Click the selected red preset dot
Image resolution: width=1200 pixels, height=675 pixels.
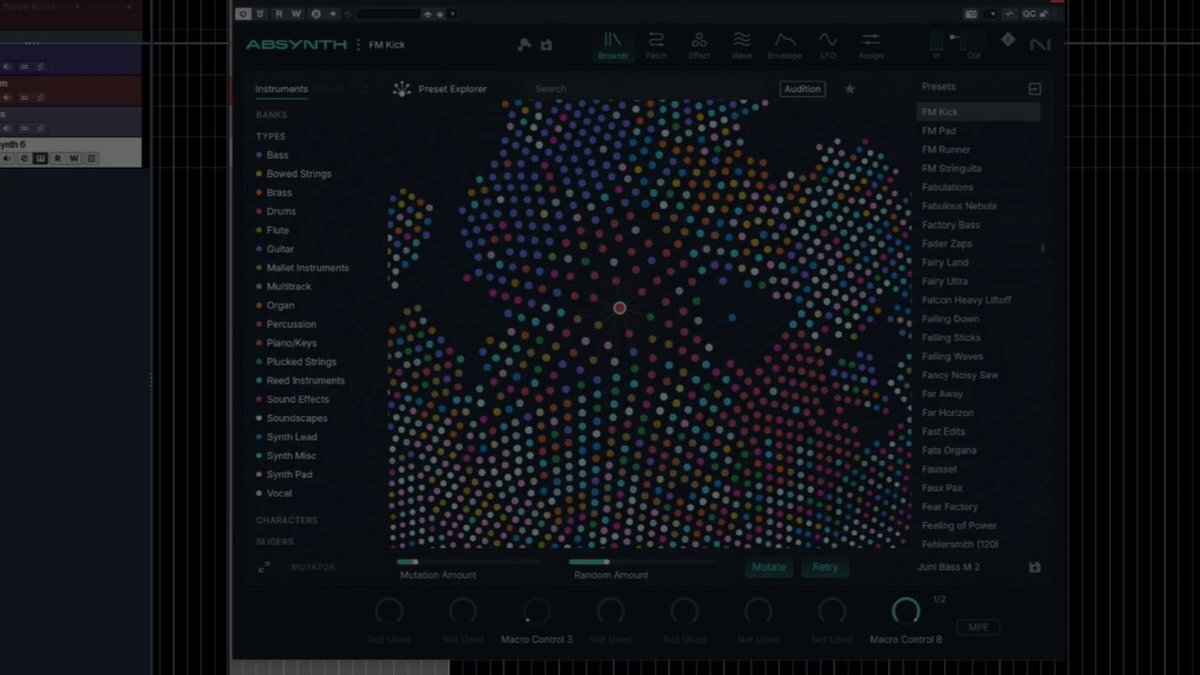click(619, 308)
